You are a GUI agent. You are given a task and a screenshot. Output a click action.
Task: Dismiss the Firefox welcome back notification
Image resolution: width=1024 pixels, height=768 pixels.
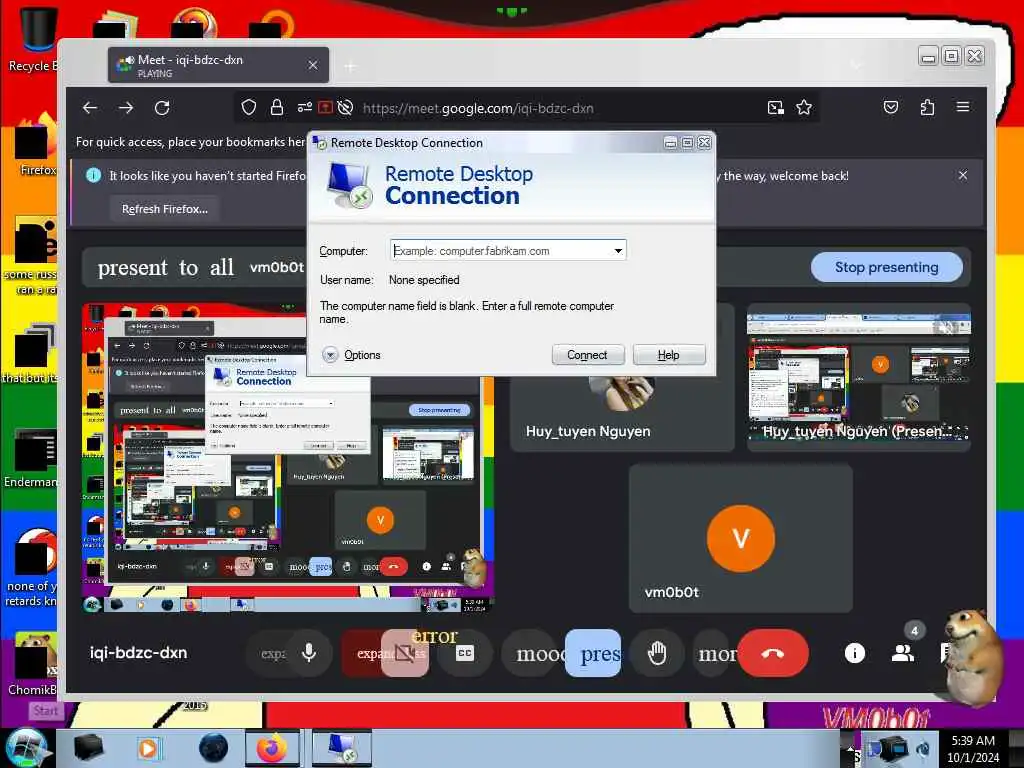(963, 175)
